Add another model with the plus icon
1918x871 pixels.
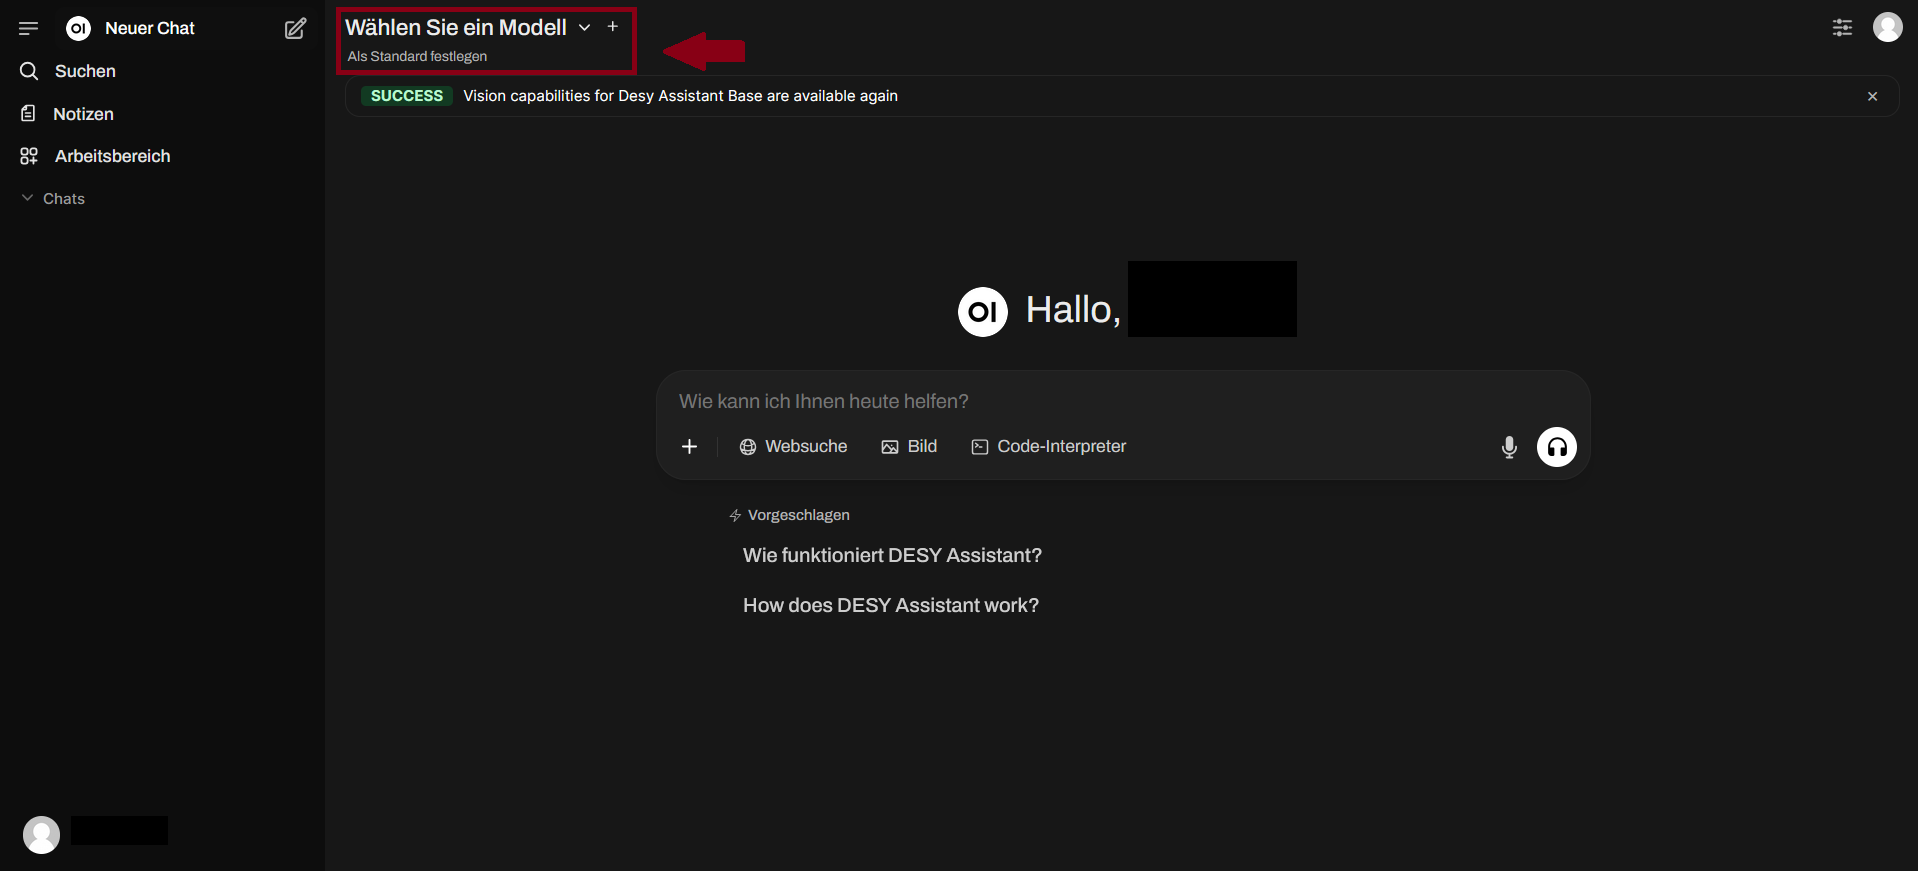click(613, 27)
